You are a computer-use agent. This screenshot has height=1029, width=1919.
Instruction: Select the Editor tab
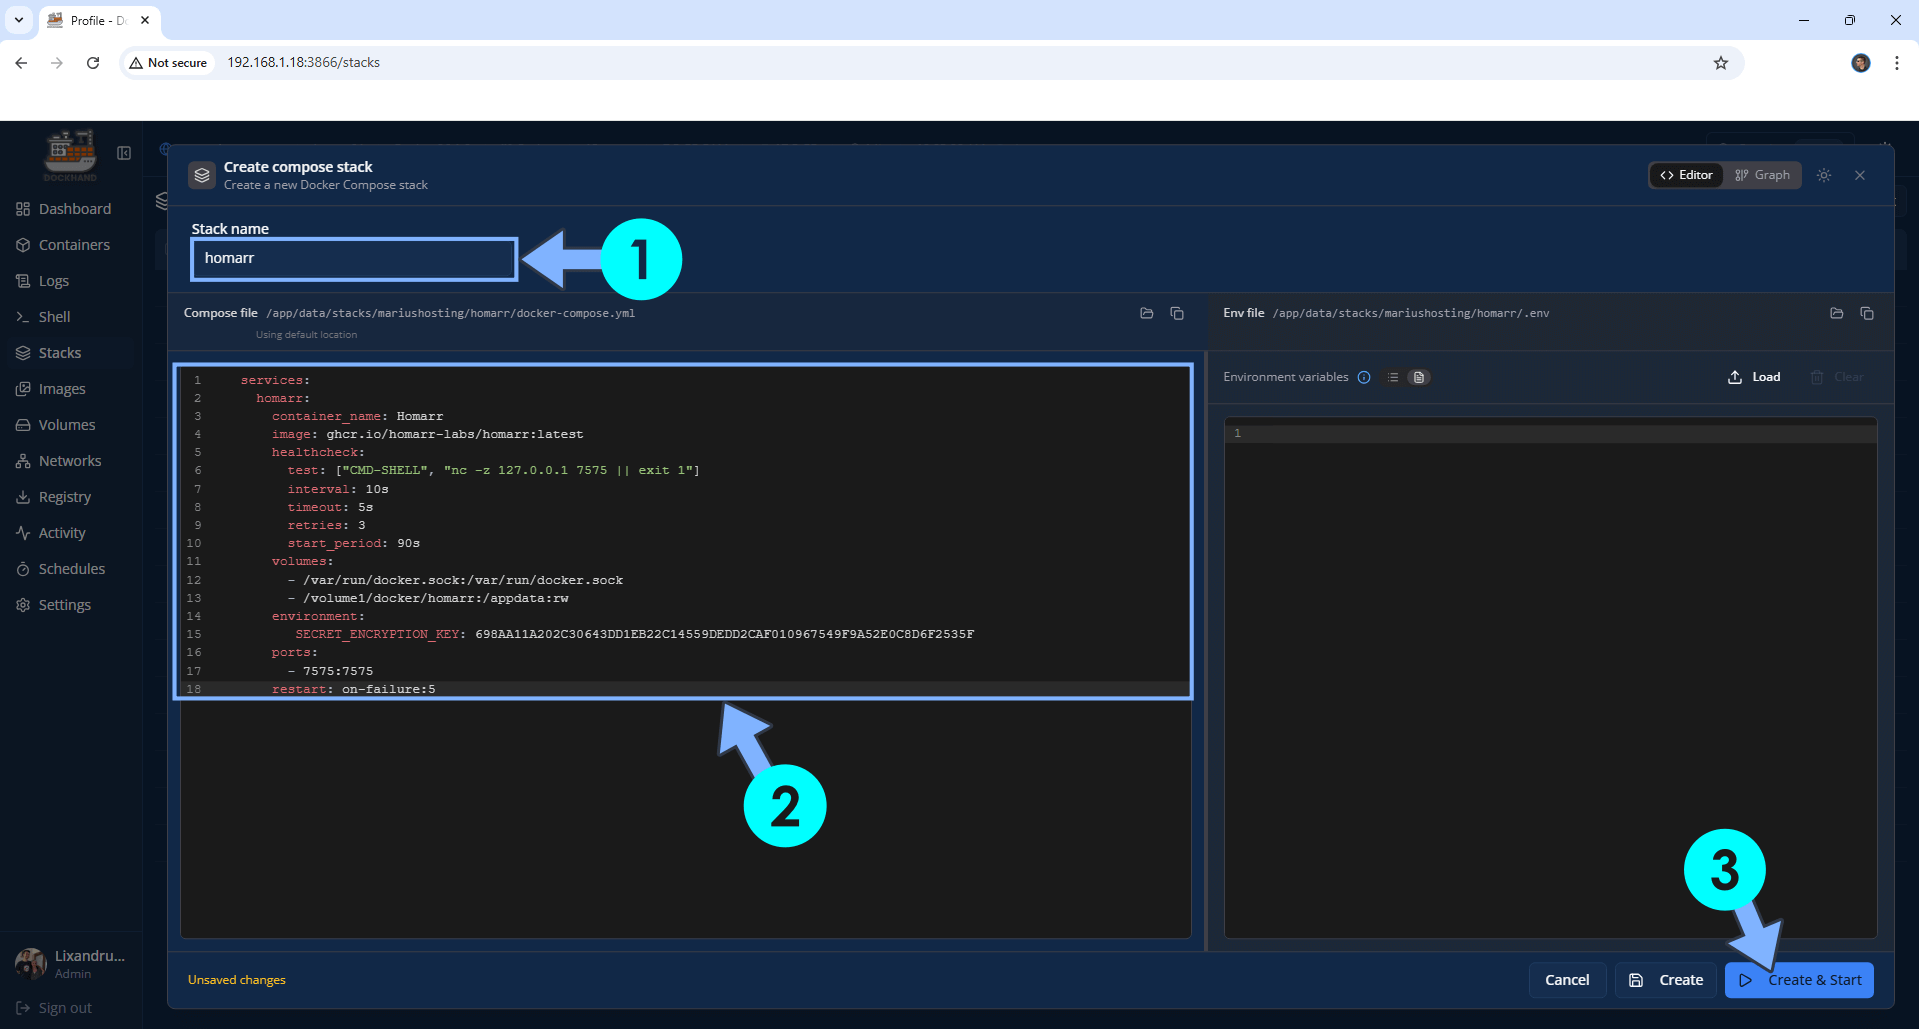(1686, 175)
